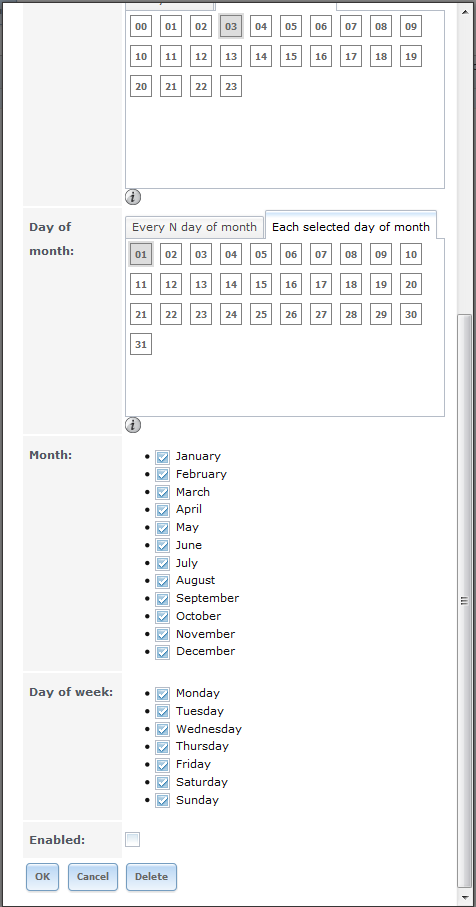The image size is (476, 907).
Task: Click the vertical scrollbar thumb
Action: (x=464, y=600)
